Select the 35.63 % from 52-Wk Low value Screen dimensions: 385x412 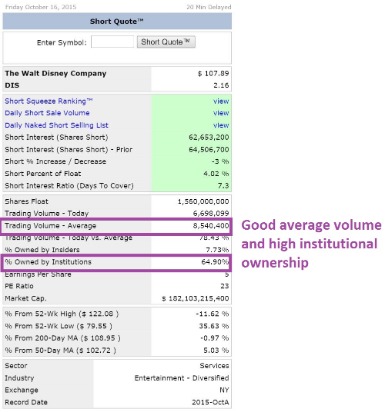214,326
